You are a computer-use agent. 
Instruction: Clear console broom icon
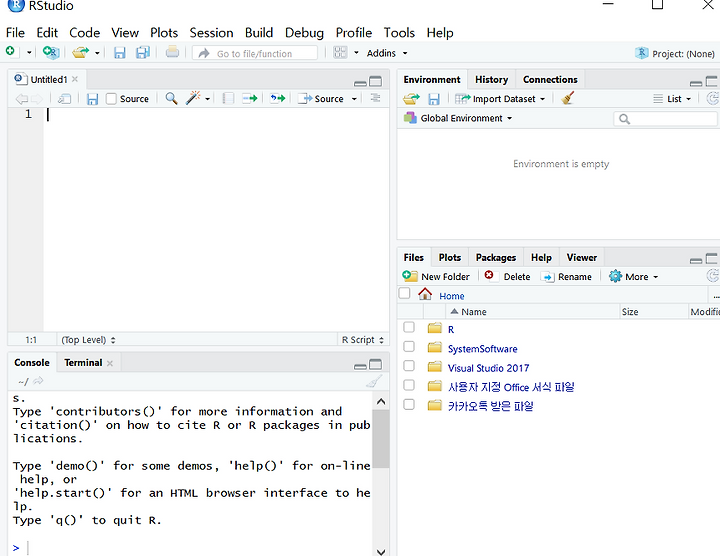coord(375,381)
